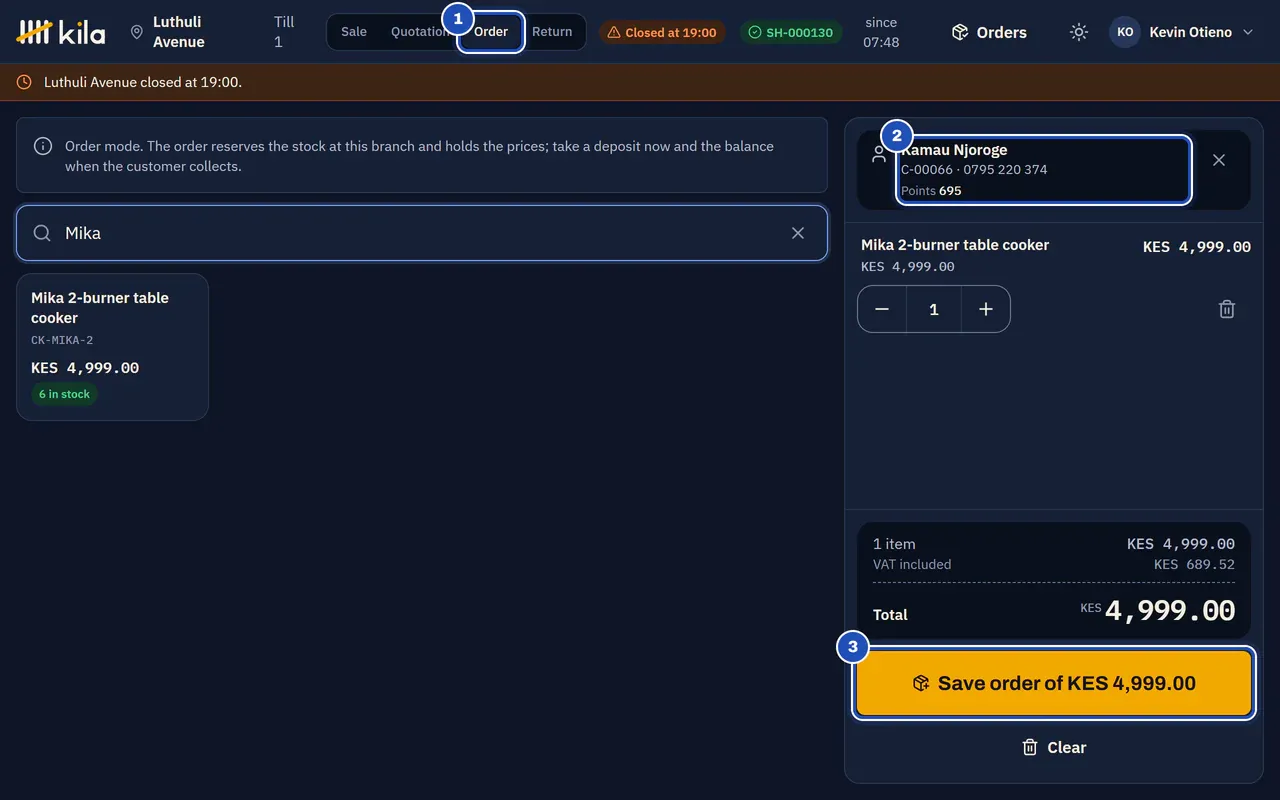
Task: Click the Closed at 19:00 warning badge
Action: click(663, 32)
